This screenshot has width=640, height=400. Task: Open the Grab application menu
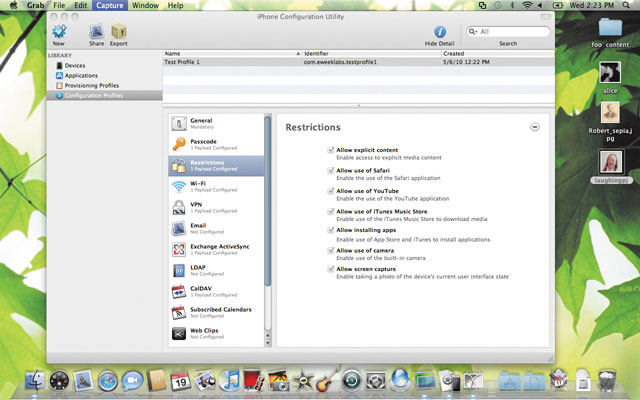36,5
